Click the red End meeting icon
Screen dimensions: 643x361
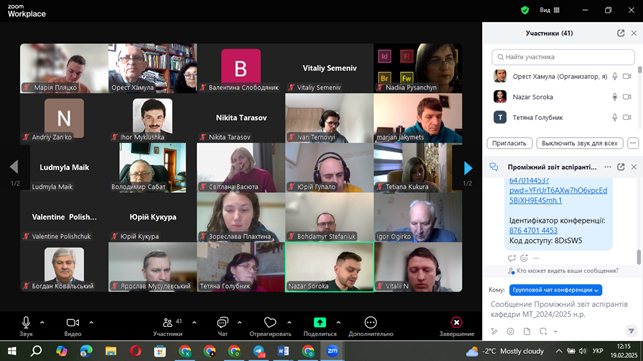coord(456,323)
